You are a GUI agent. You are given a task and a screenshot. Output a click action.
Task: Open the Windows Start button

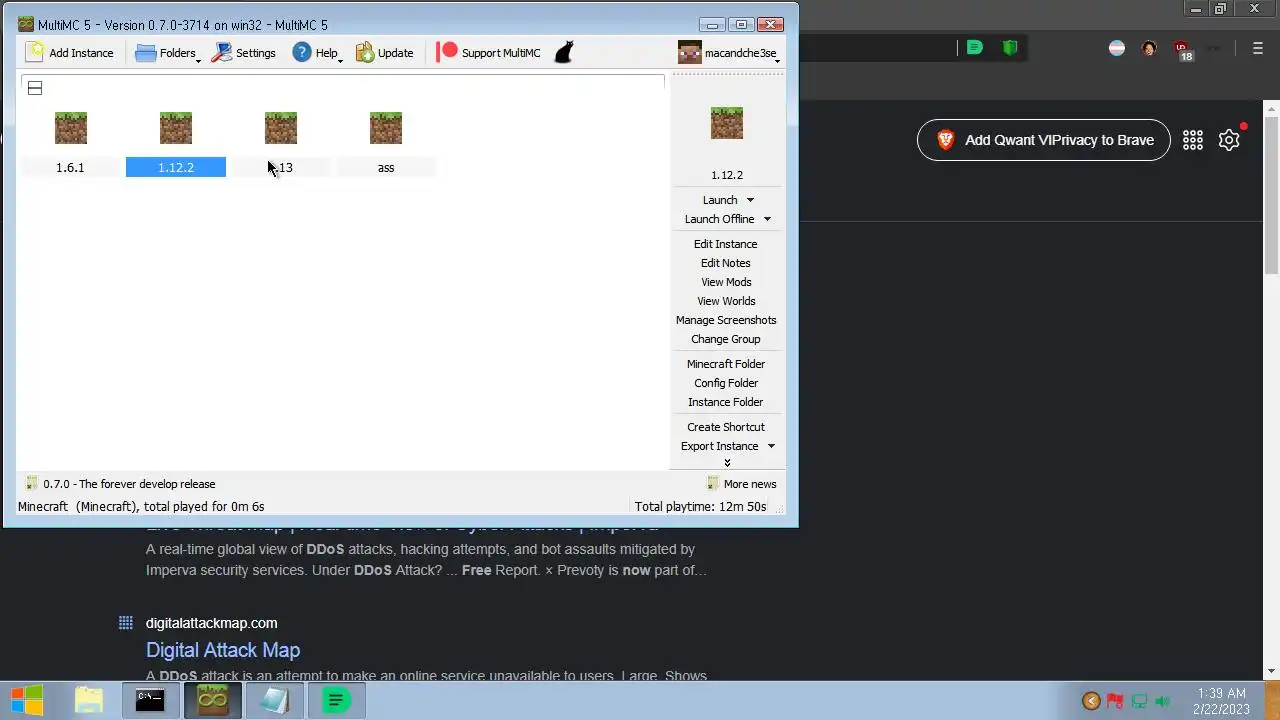pyautogui.click(x=27, y=701)
